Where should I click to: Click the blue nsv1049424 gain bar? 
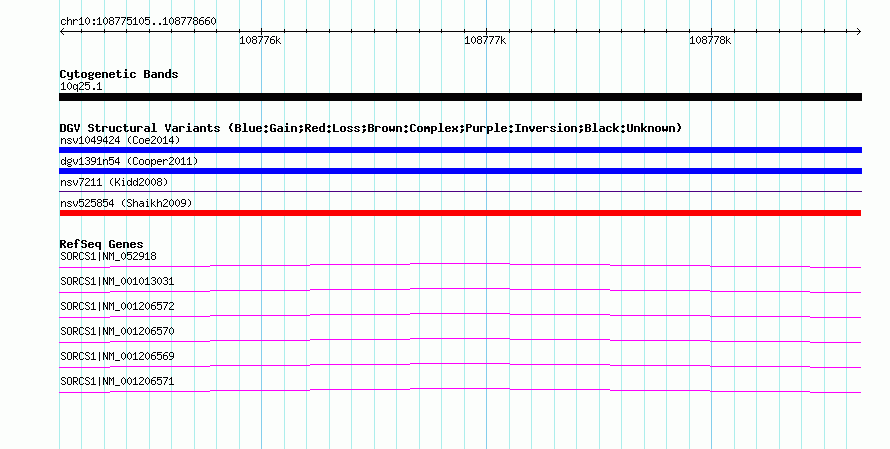click(x=460, y=150)
